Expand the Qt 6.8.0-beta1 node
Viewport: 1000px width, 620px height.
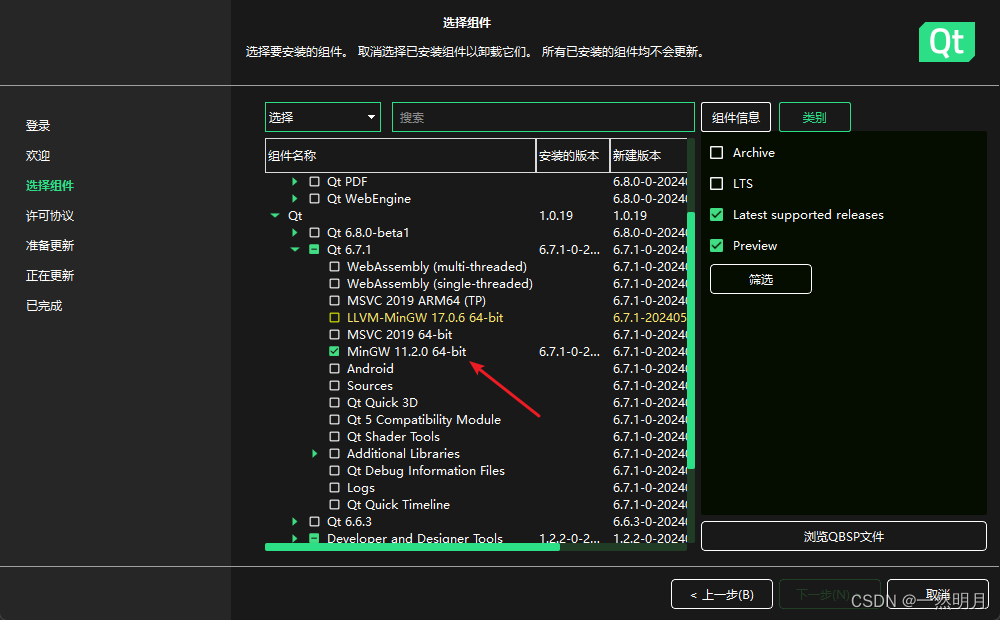(295, 233)
